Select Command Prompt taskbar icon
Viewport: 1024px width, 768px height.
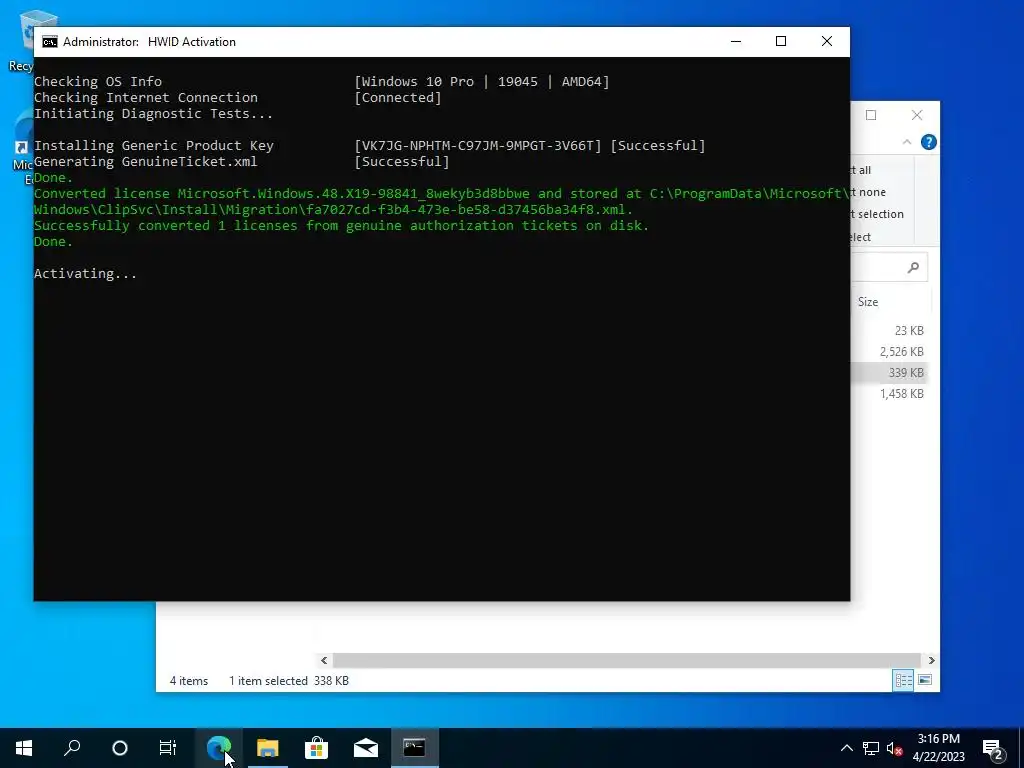414,748
